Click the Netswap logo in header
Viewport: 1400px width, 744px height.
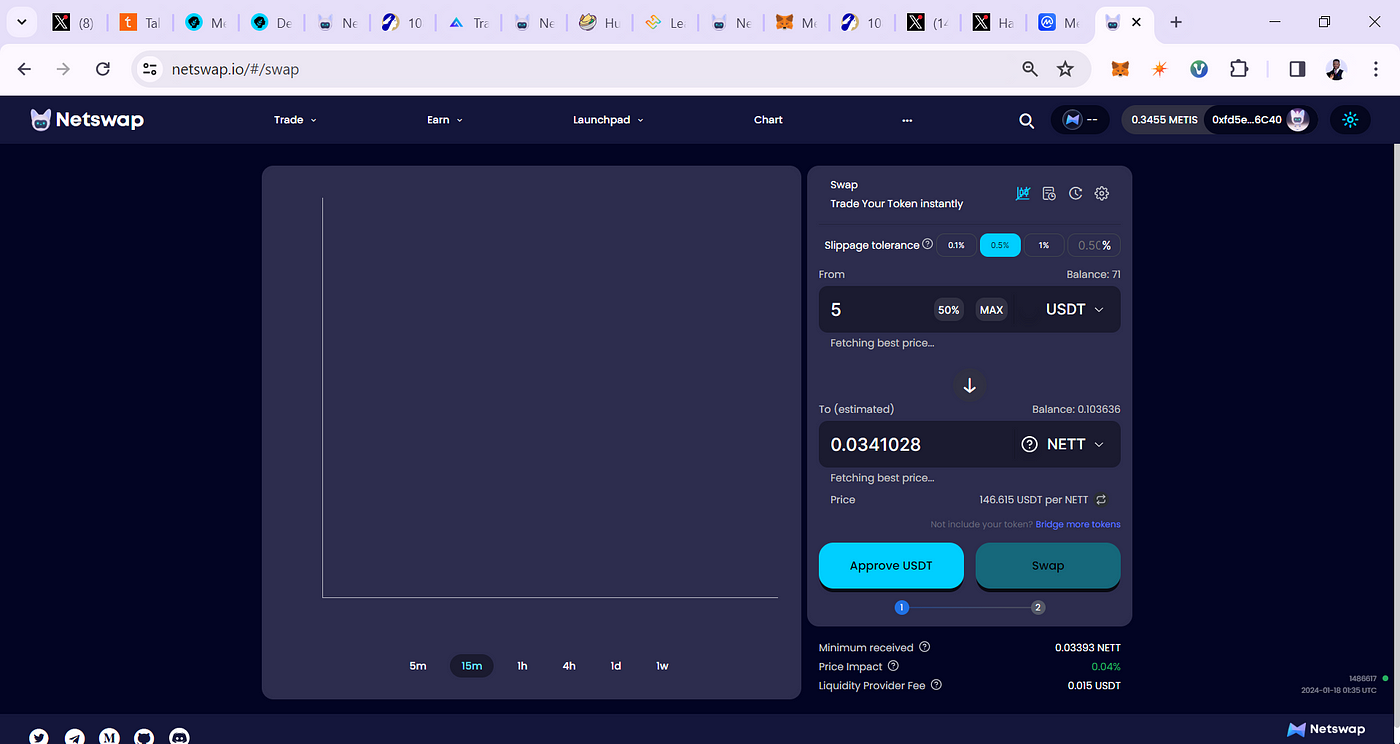coord(87,120)
